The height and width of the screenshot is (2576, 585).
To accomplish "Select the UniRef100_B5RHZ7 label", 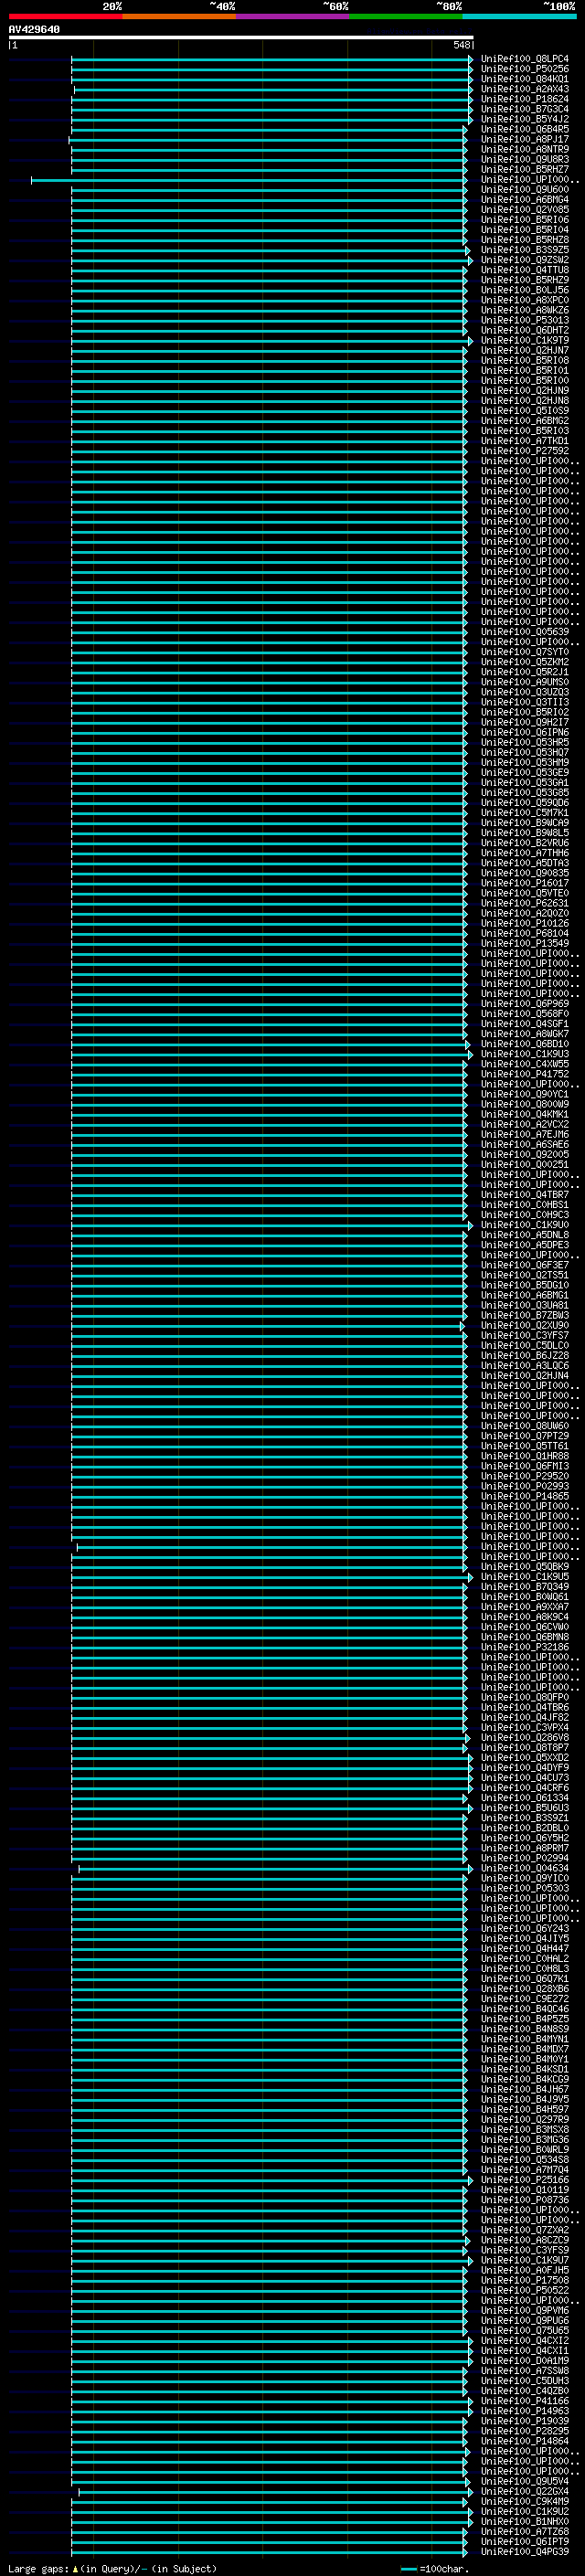I will (524, 169).
